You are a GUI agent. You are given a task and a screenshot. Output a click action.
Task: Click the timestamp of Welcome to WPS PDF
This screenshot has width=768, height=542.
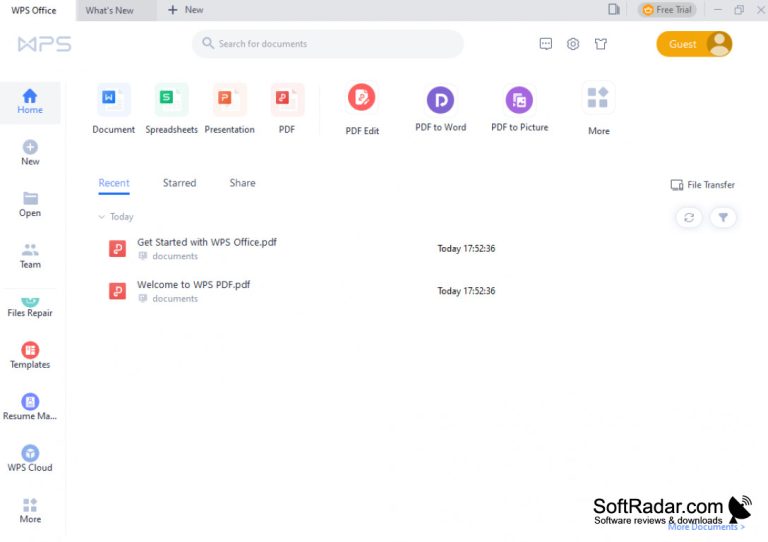(466, 291)
